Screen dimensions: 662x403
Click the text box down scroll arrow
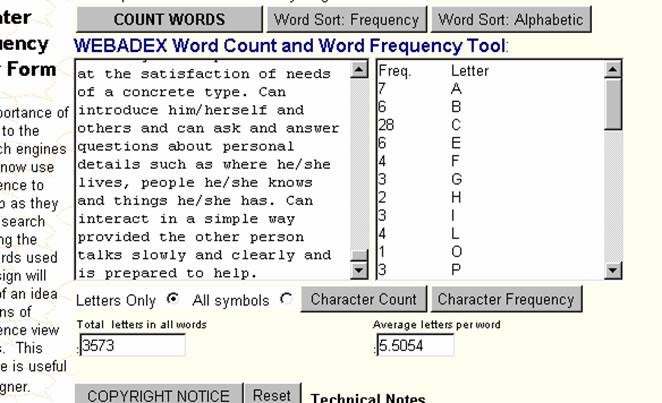coord(359,270)
